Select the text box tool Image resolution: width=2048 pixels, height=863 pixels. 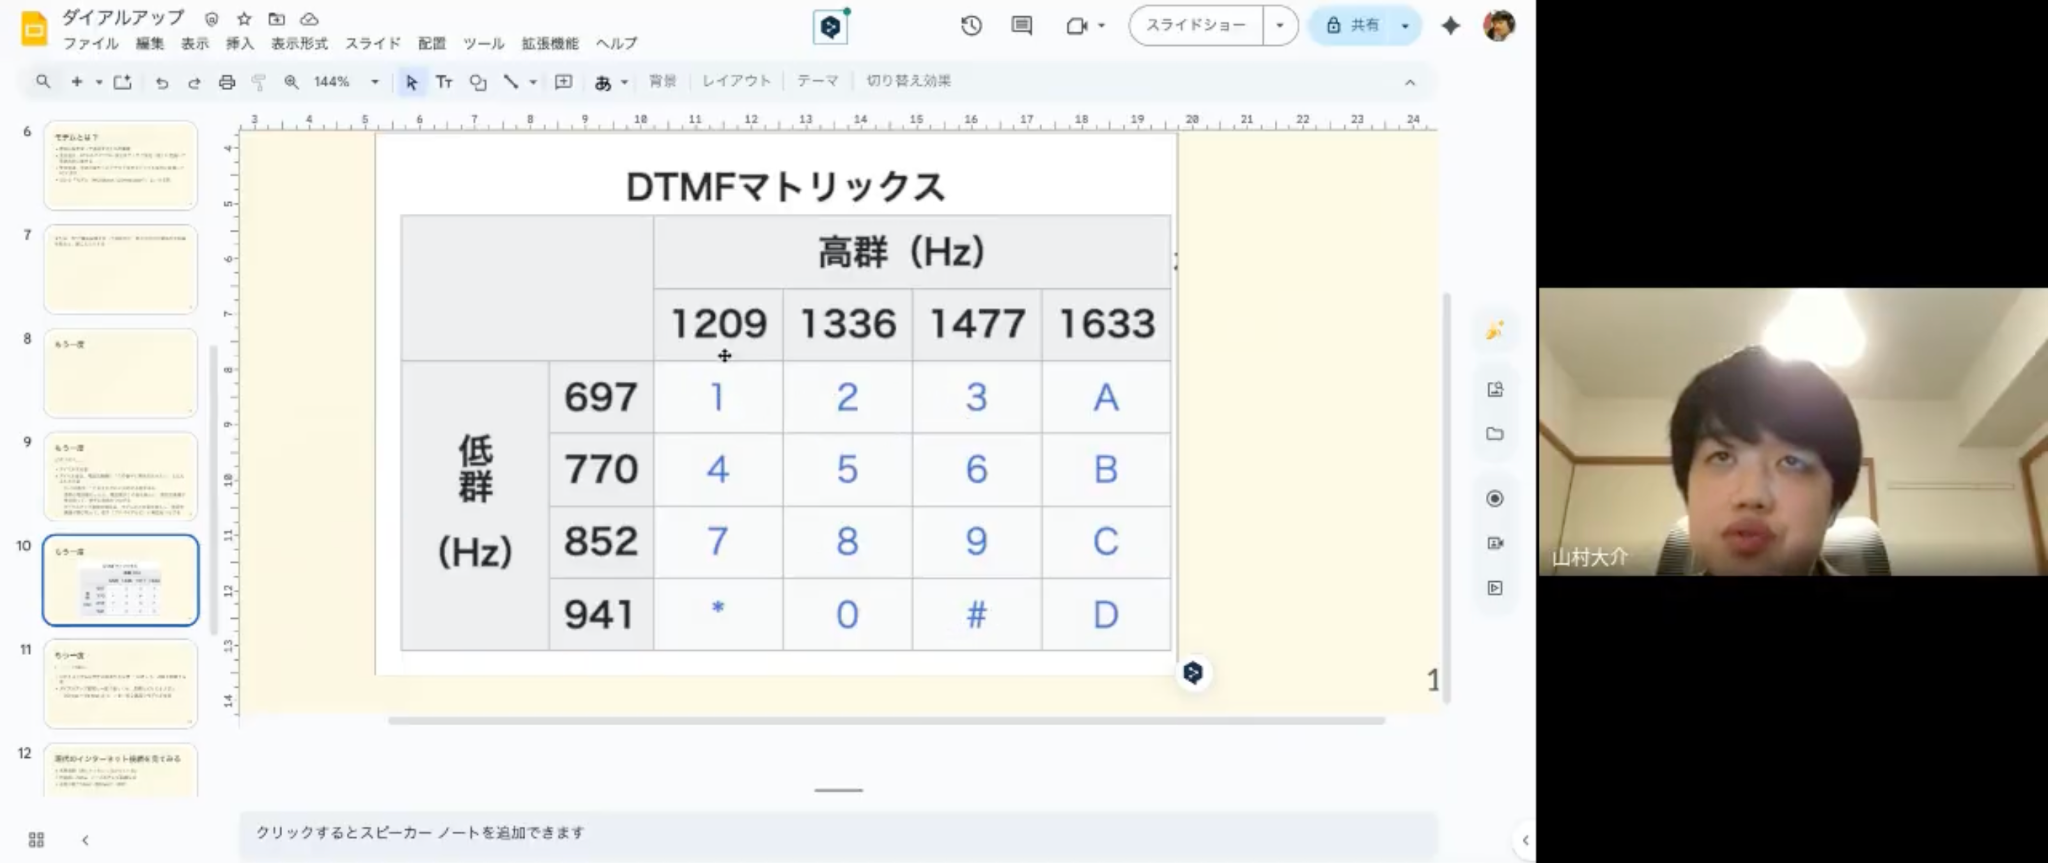coord(444,82)
